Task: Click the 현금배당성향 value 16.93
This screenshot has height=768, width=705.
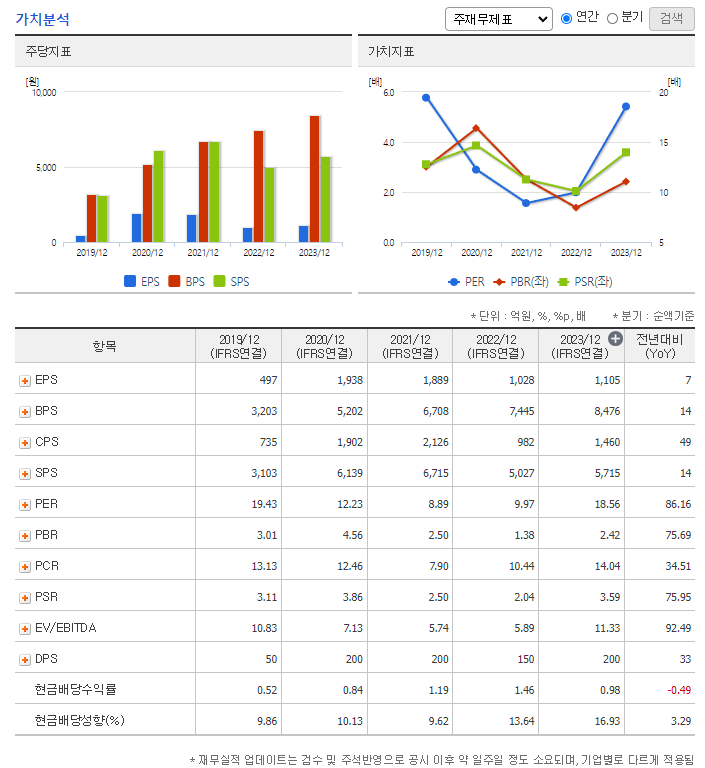Action: pyautogui.click(x=608, y=721)
